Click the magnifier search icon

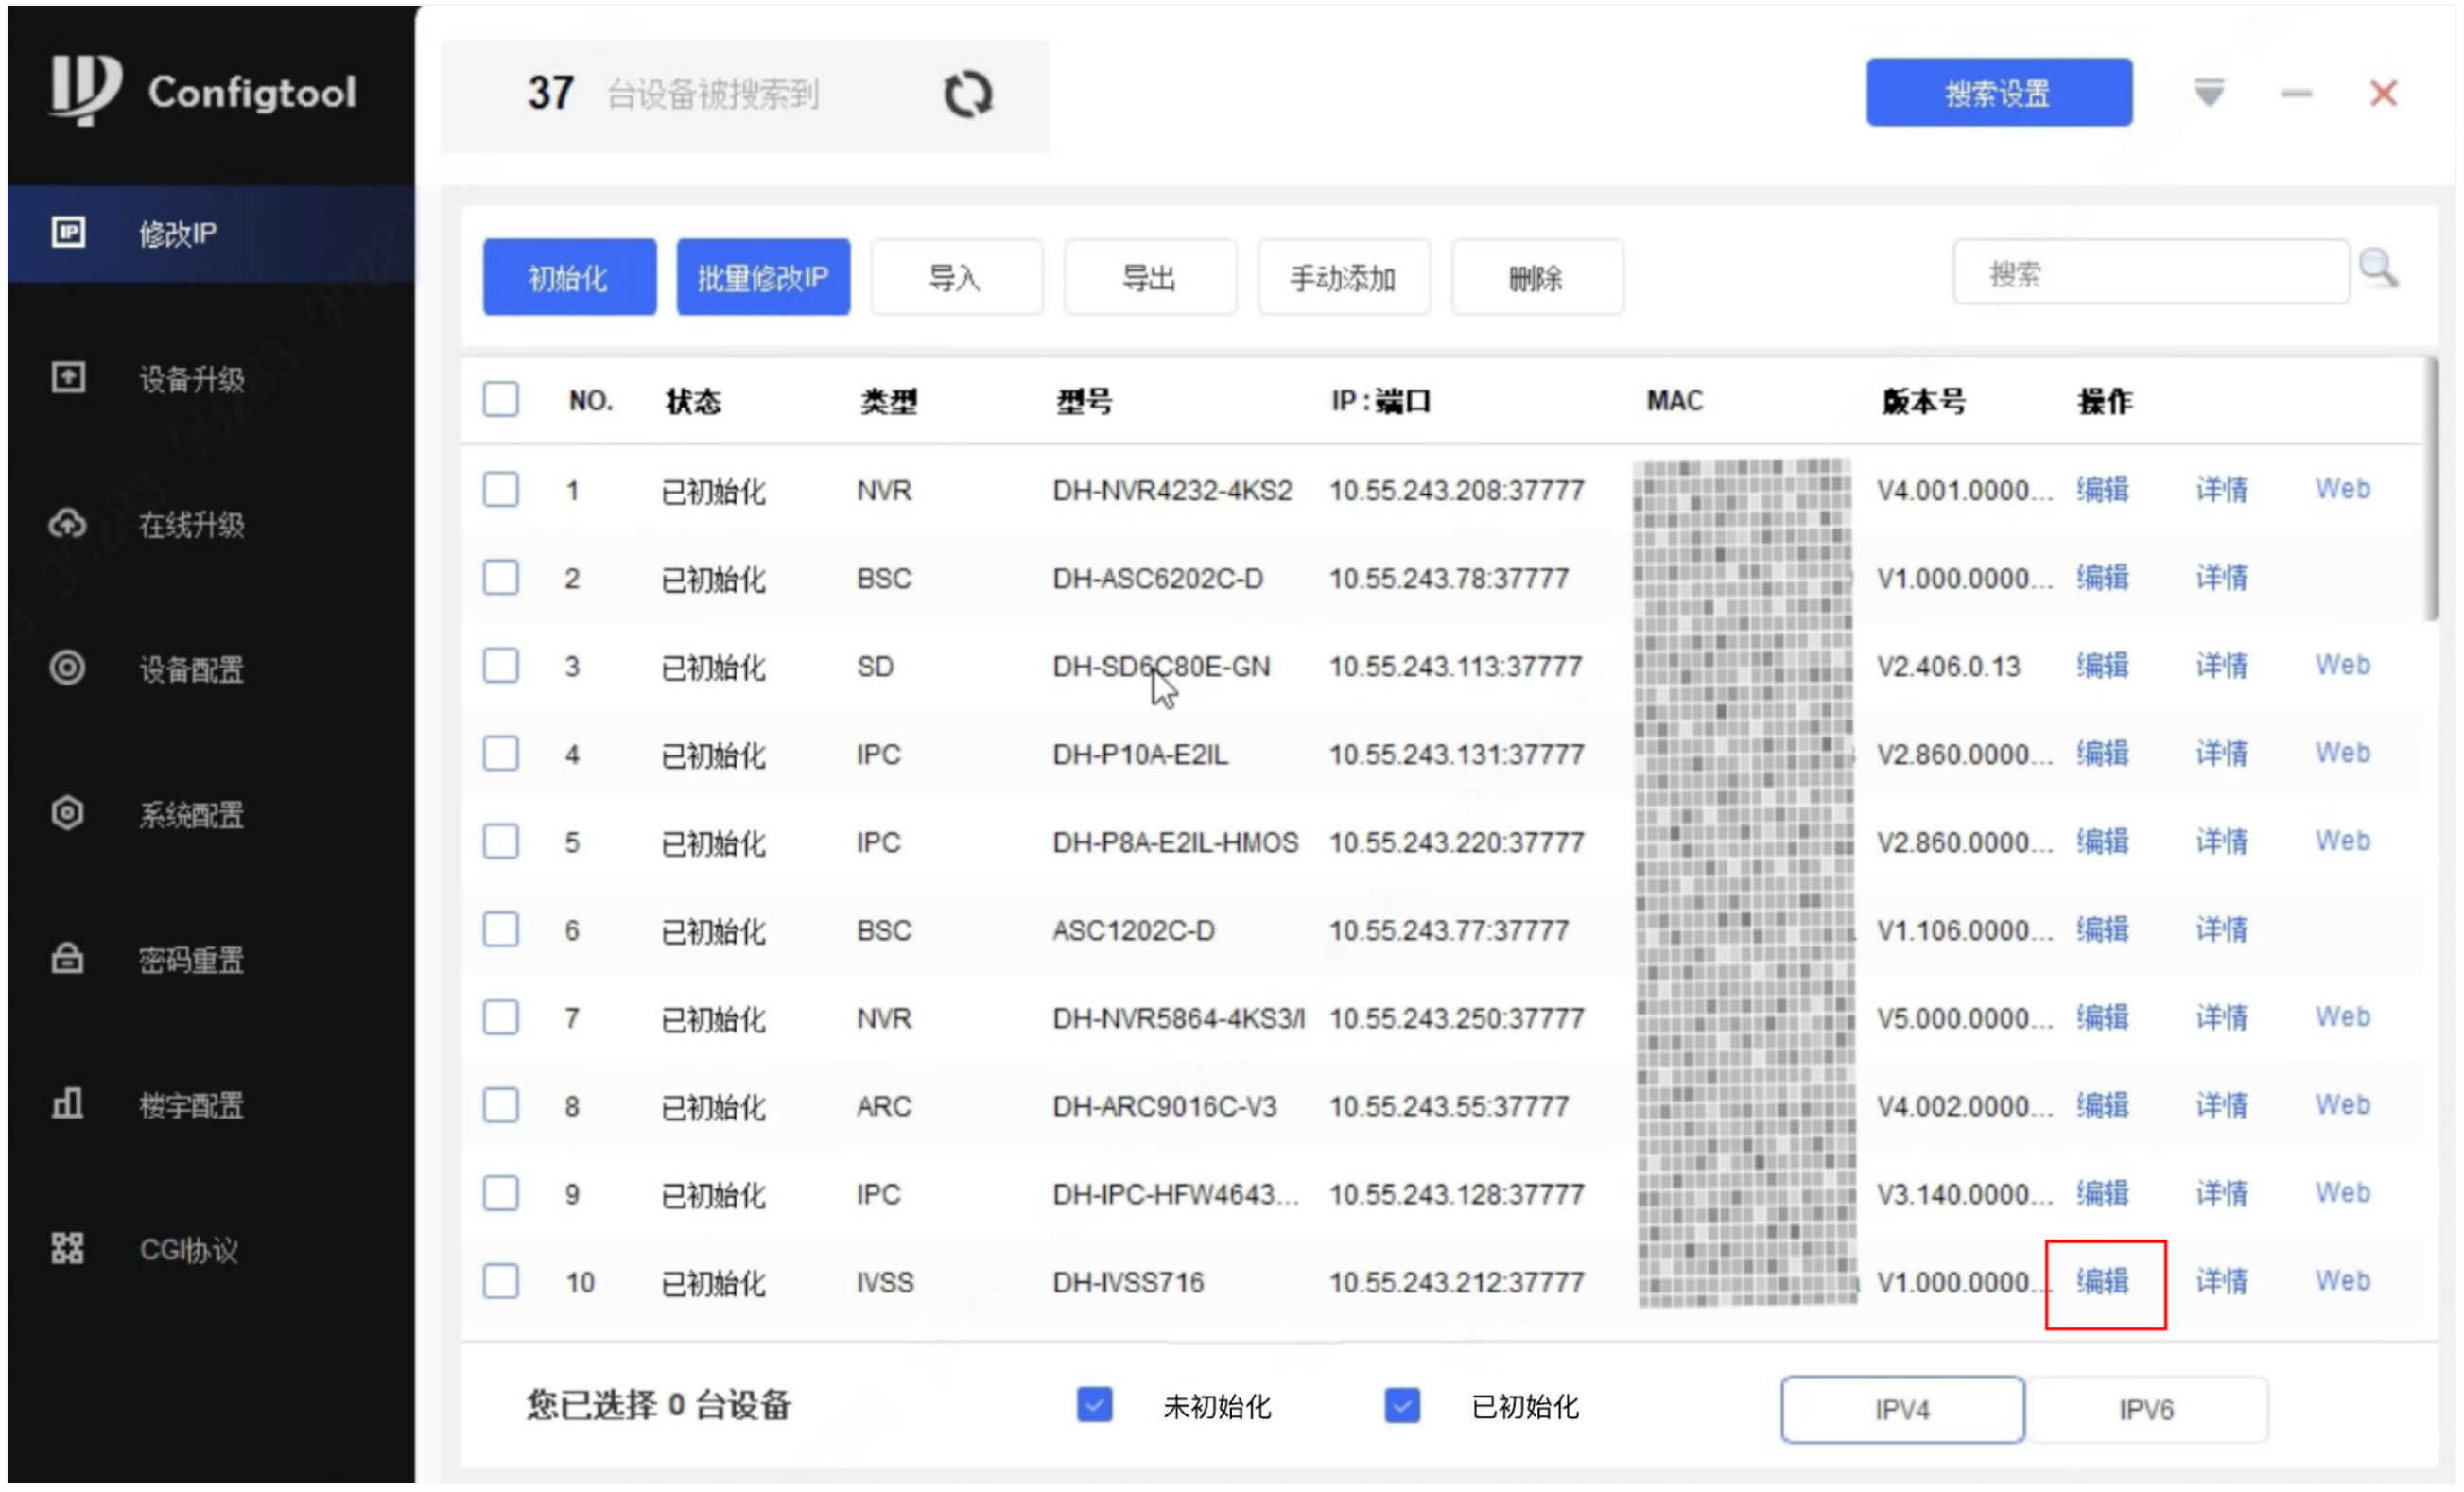pyautogui.click(x=2377, y=268)
